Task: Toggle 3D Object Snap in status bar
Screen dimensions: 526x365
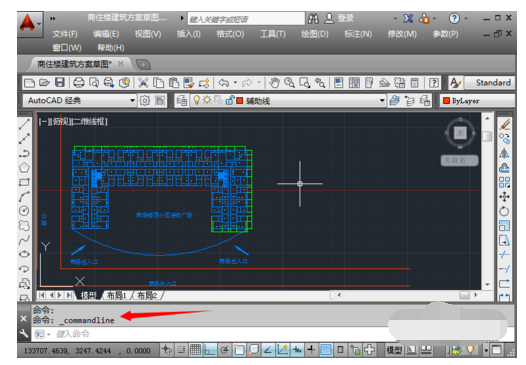Action: pyautogui.click(x=254, y=350)
